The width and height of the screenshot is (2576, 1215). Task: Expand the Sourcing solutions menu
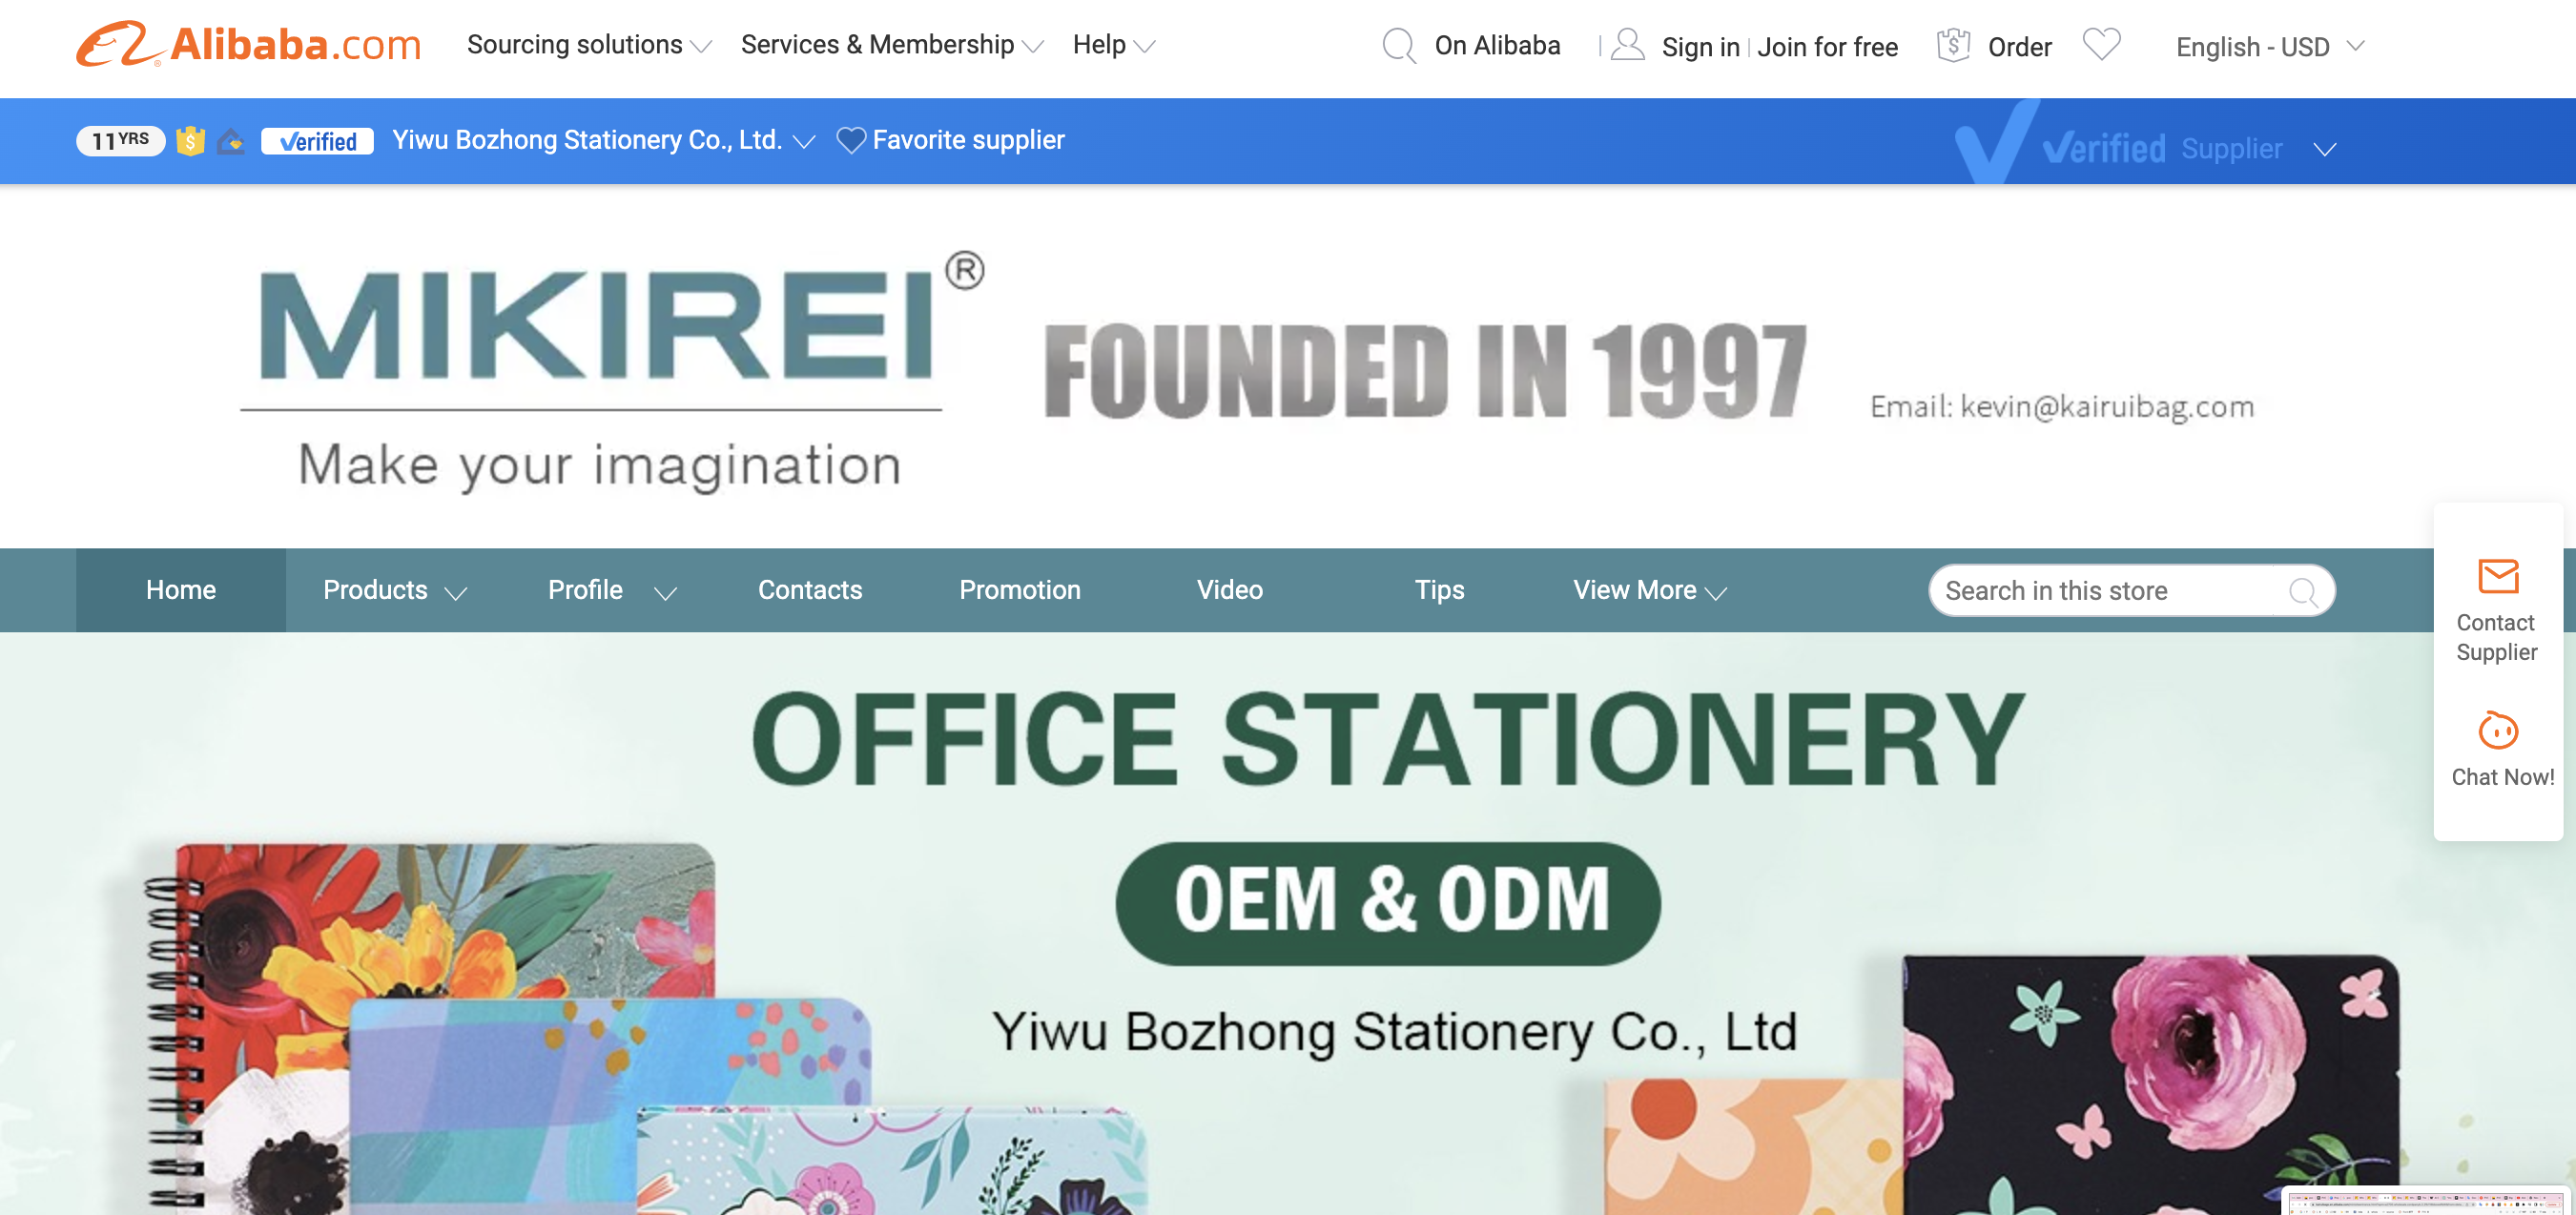(588, 45)
